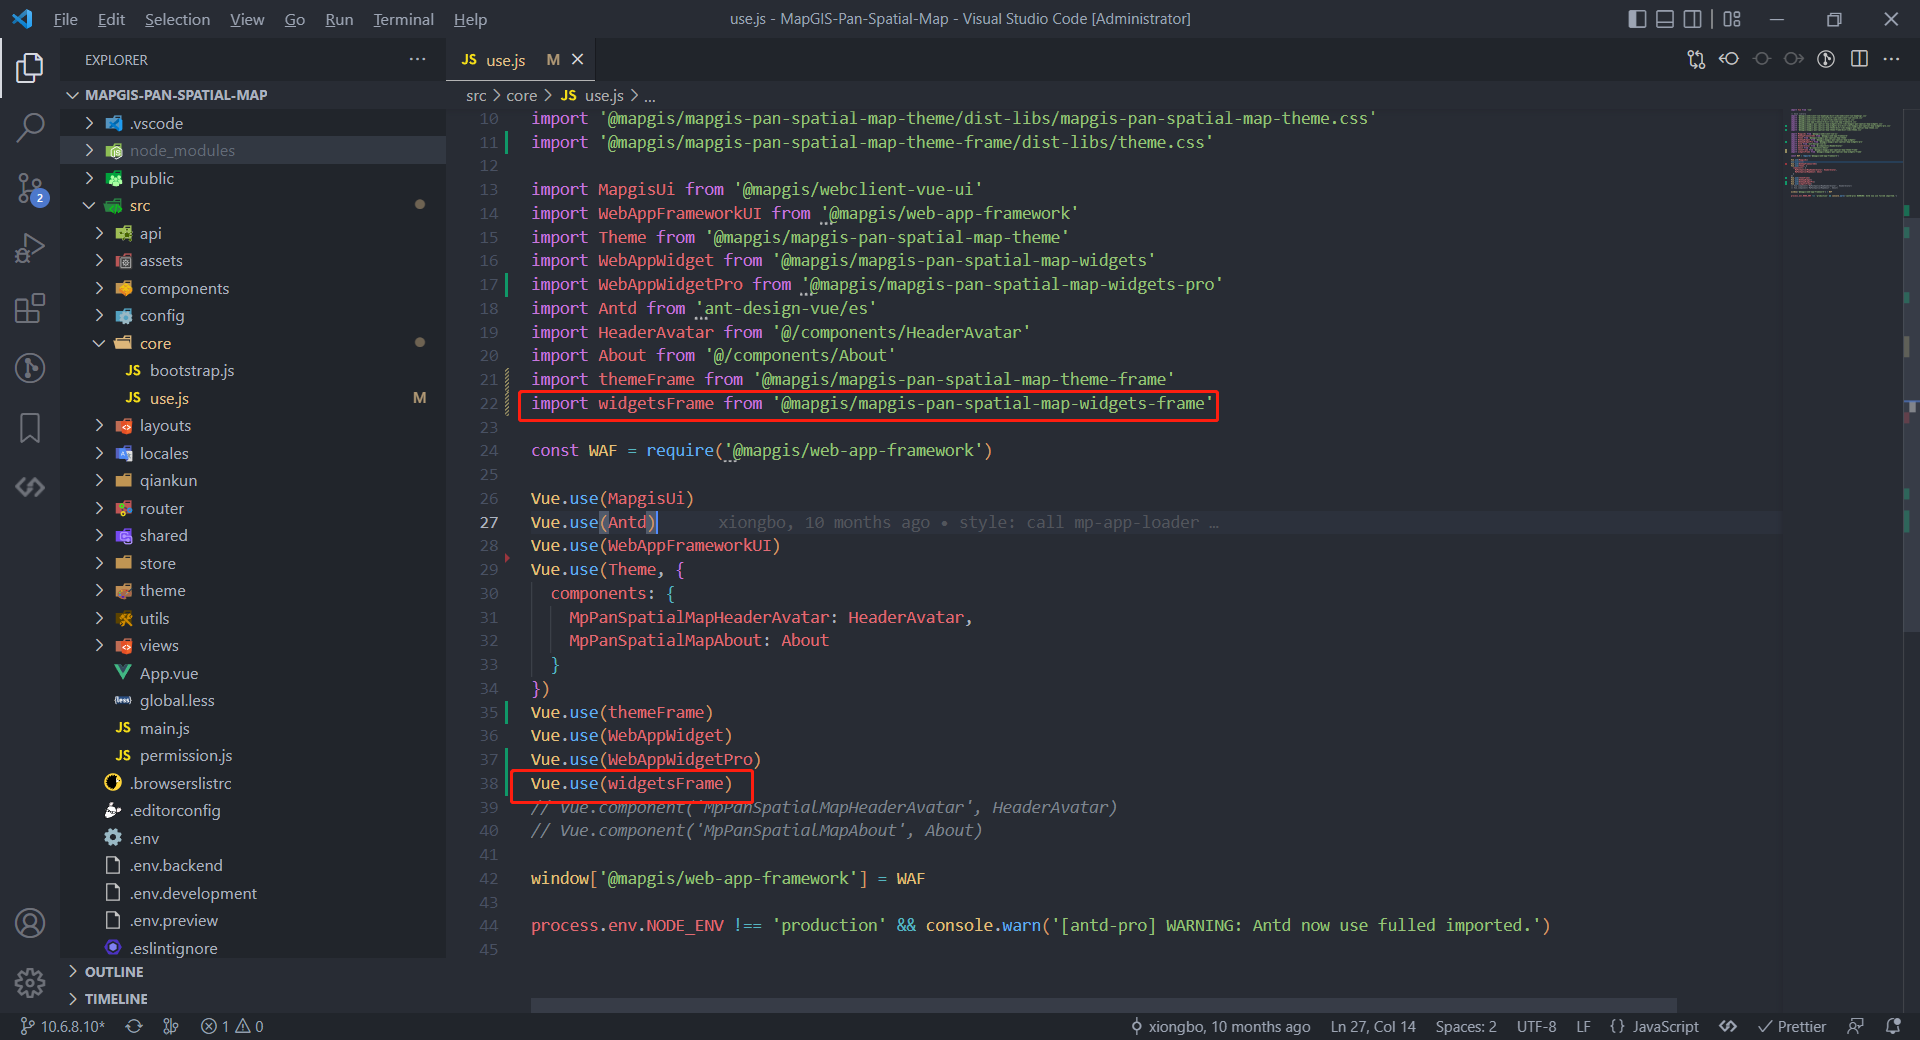Click the git blame xiongbo, 10 months ago status item
Viewport: 1920px width, 1040px height.
click(x=1220, y=1026)
